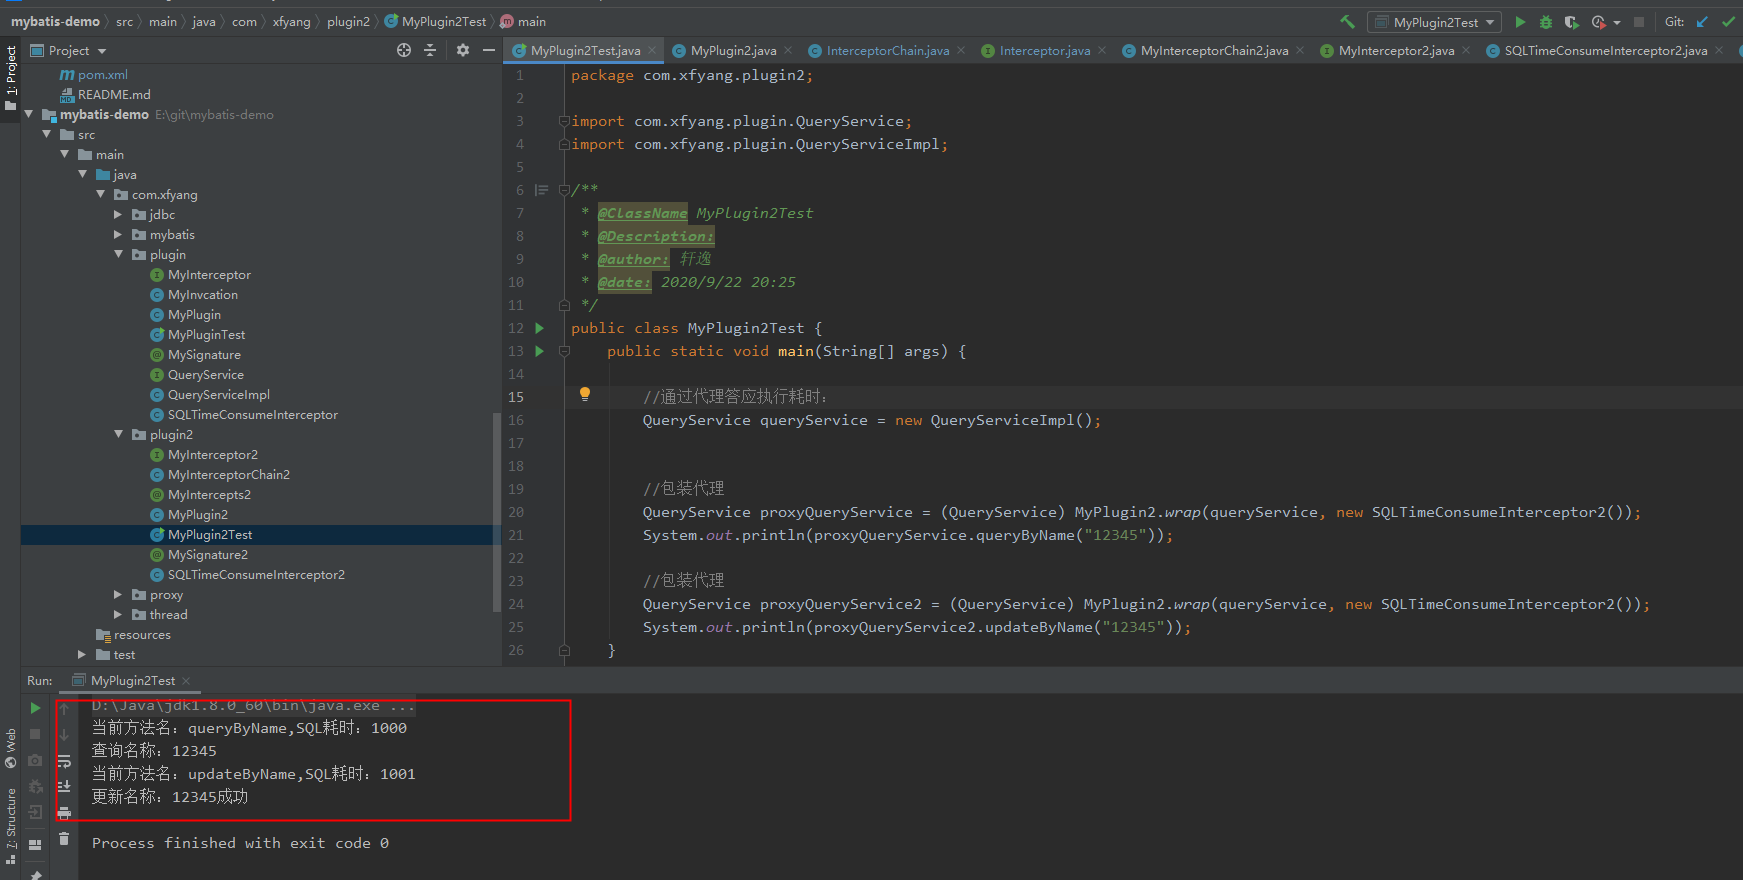The image size is (1743, 880).
Task: Collapse the plugin2 package in the tree
Action: click(118, 435)
